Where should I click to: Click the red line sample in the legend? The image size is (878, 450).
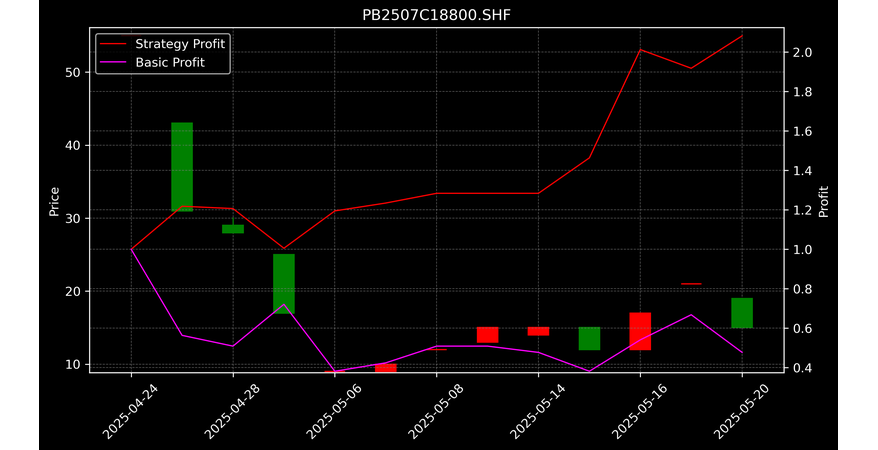(111, 44)
